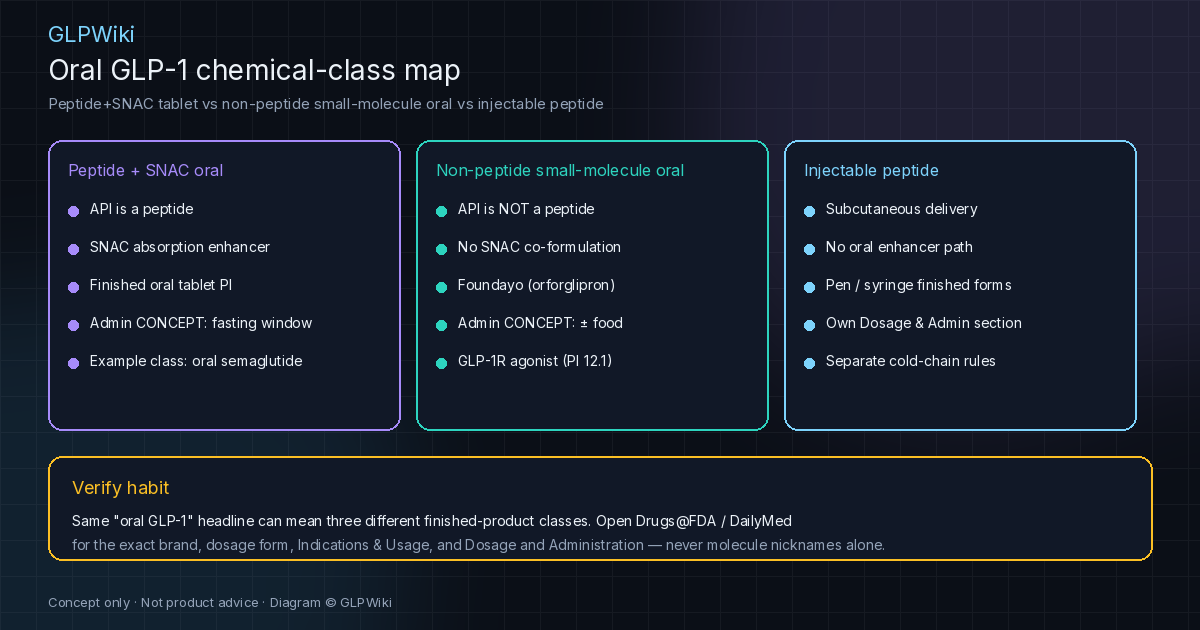Click the teal dot beside 'API is NOT a peptide'

(441, 211)
